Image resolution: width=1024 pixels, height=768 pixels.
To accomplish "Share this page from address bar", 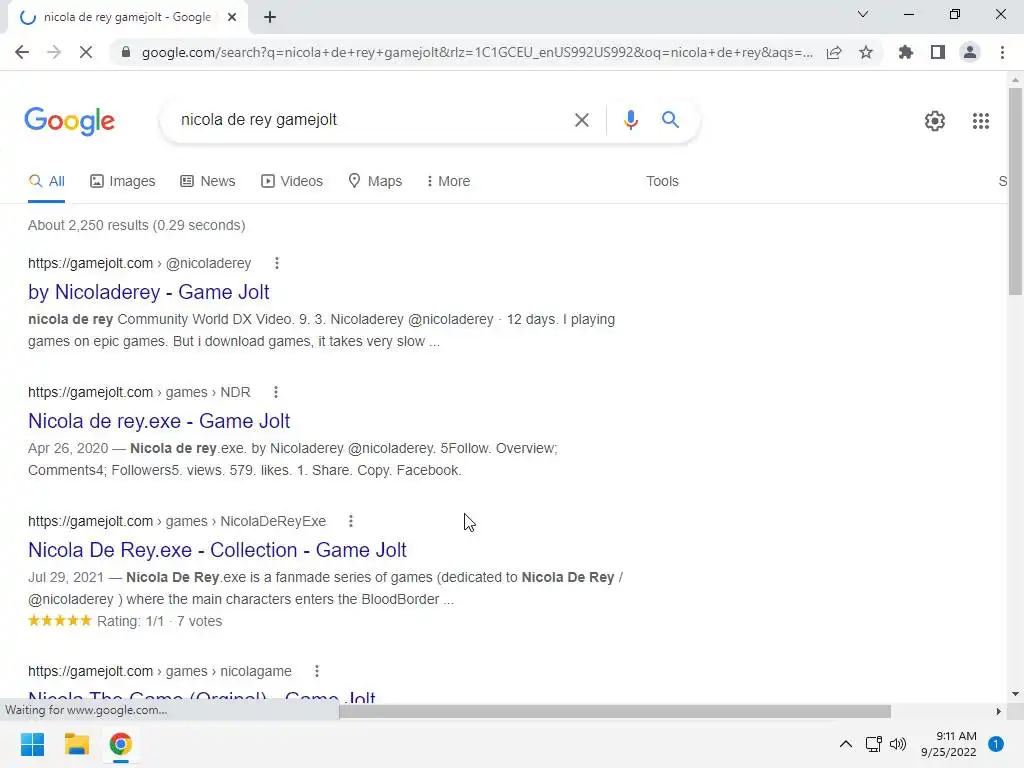I will pos(834,52).
